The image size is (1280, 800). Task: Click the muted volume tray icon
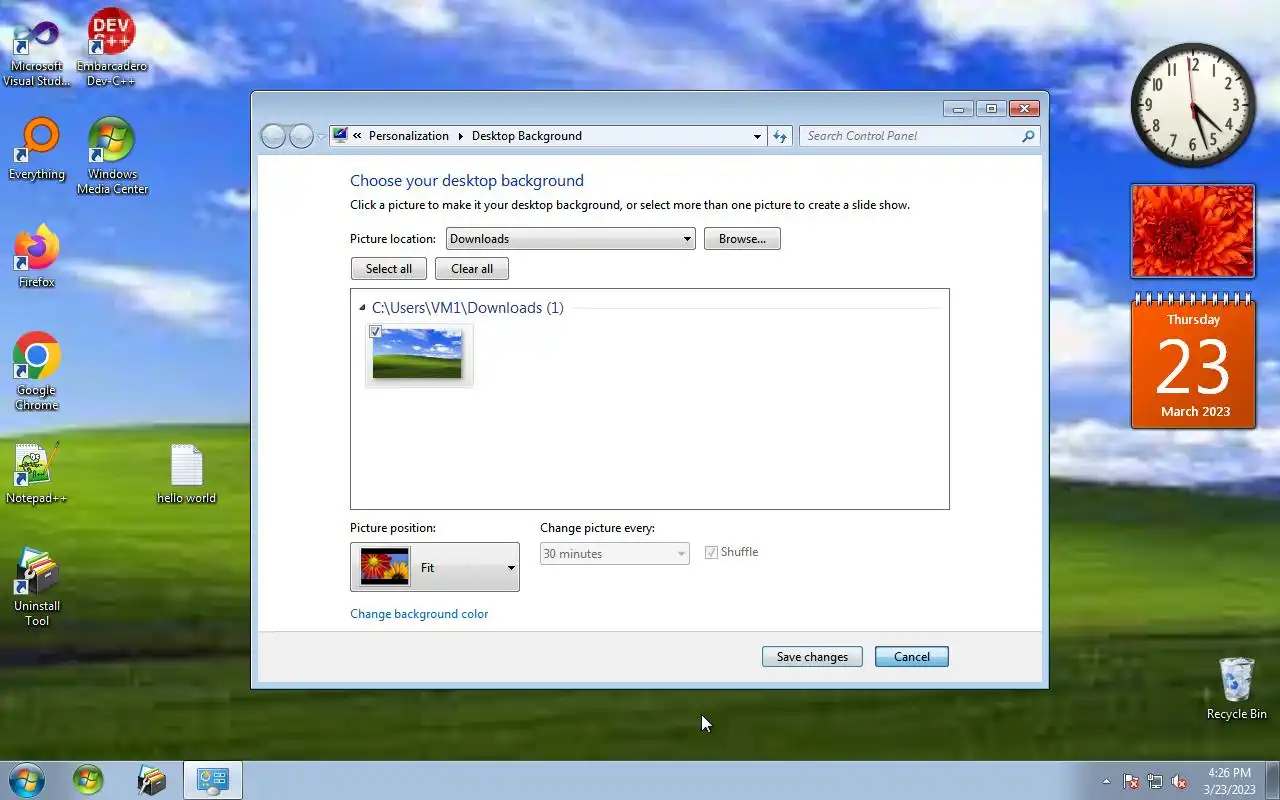click(x=1179, y=781)
